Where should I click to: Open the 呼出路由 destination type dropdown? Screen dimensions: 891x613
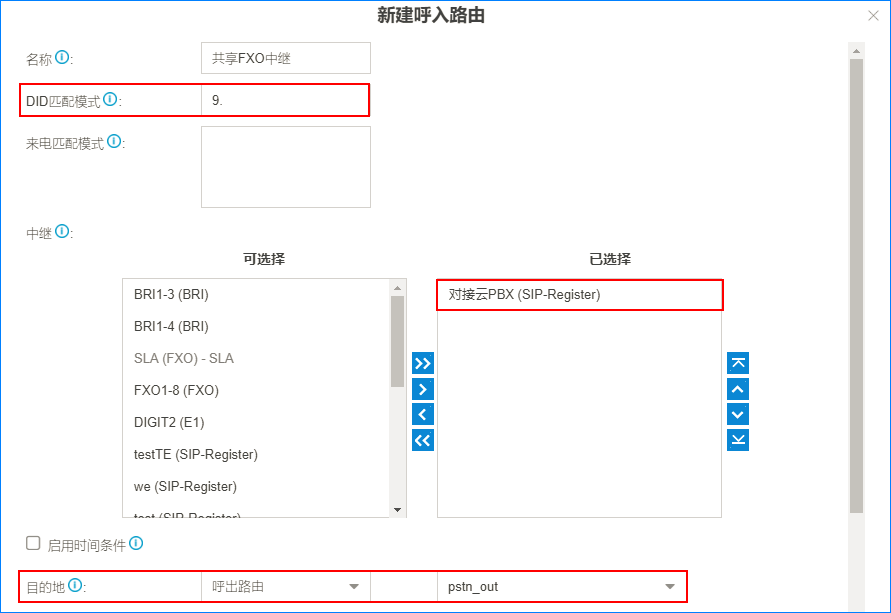coord(285,587)
